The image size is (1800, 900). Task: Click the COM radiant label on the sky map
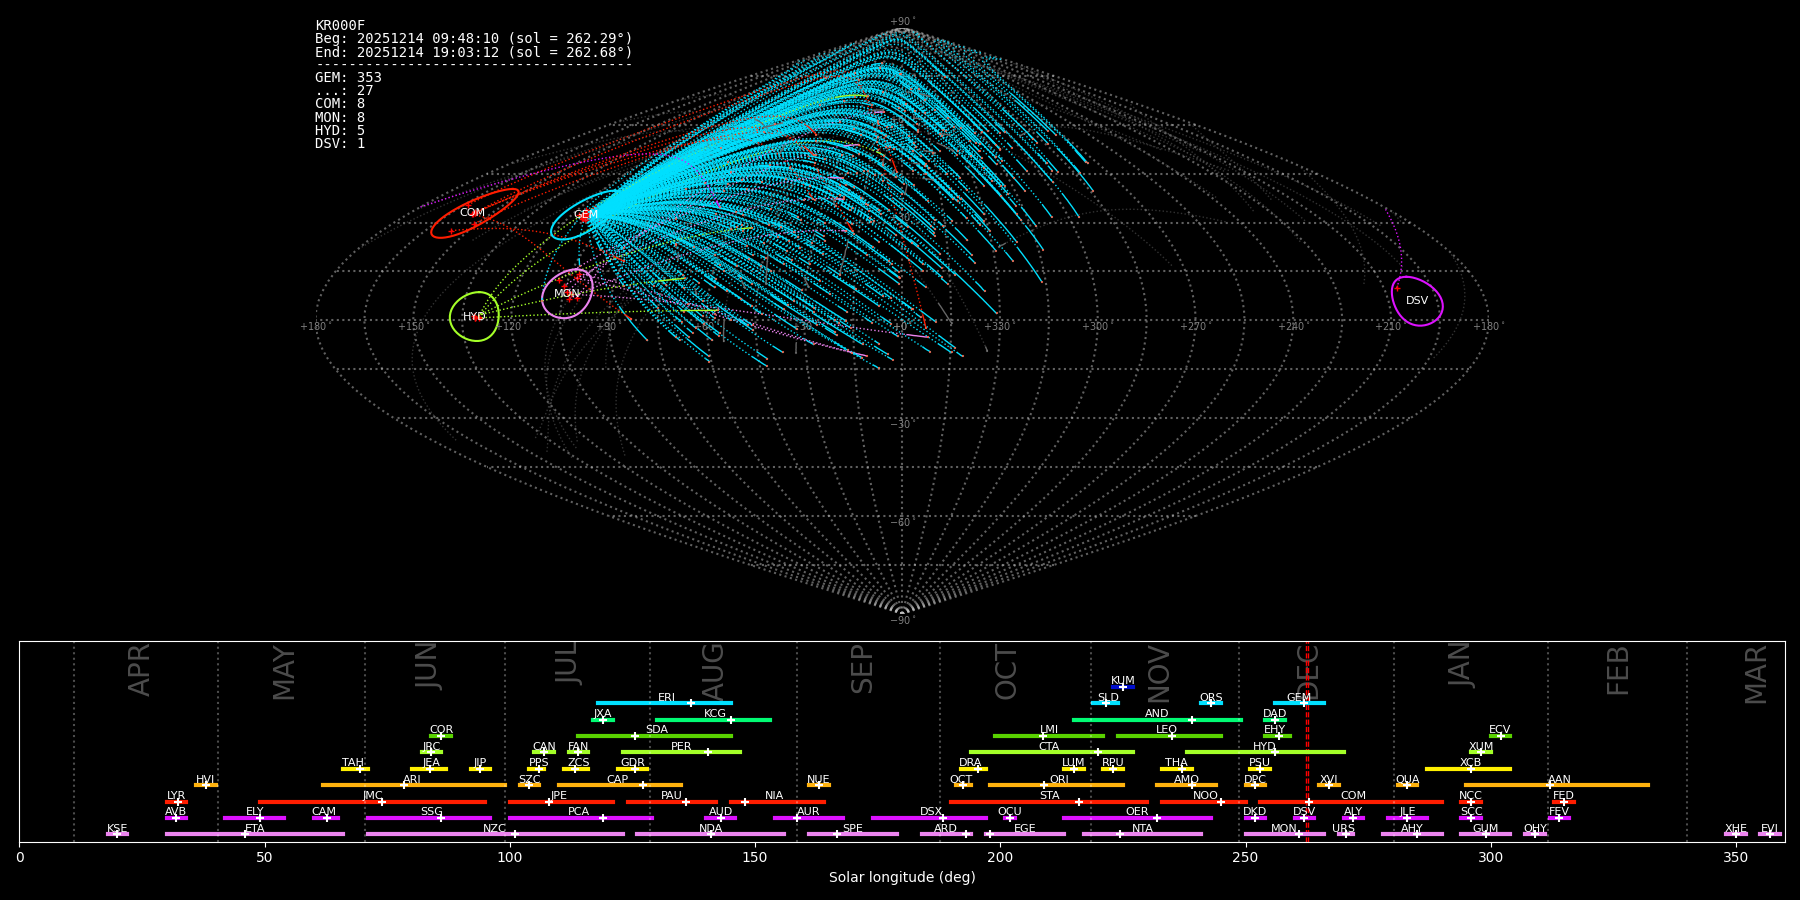(472, 213)
